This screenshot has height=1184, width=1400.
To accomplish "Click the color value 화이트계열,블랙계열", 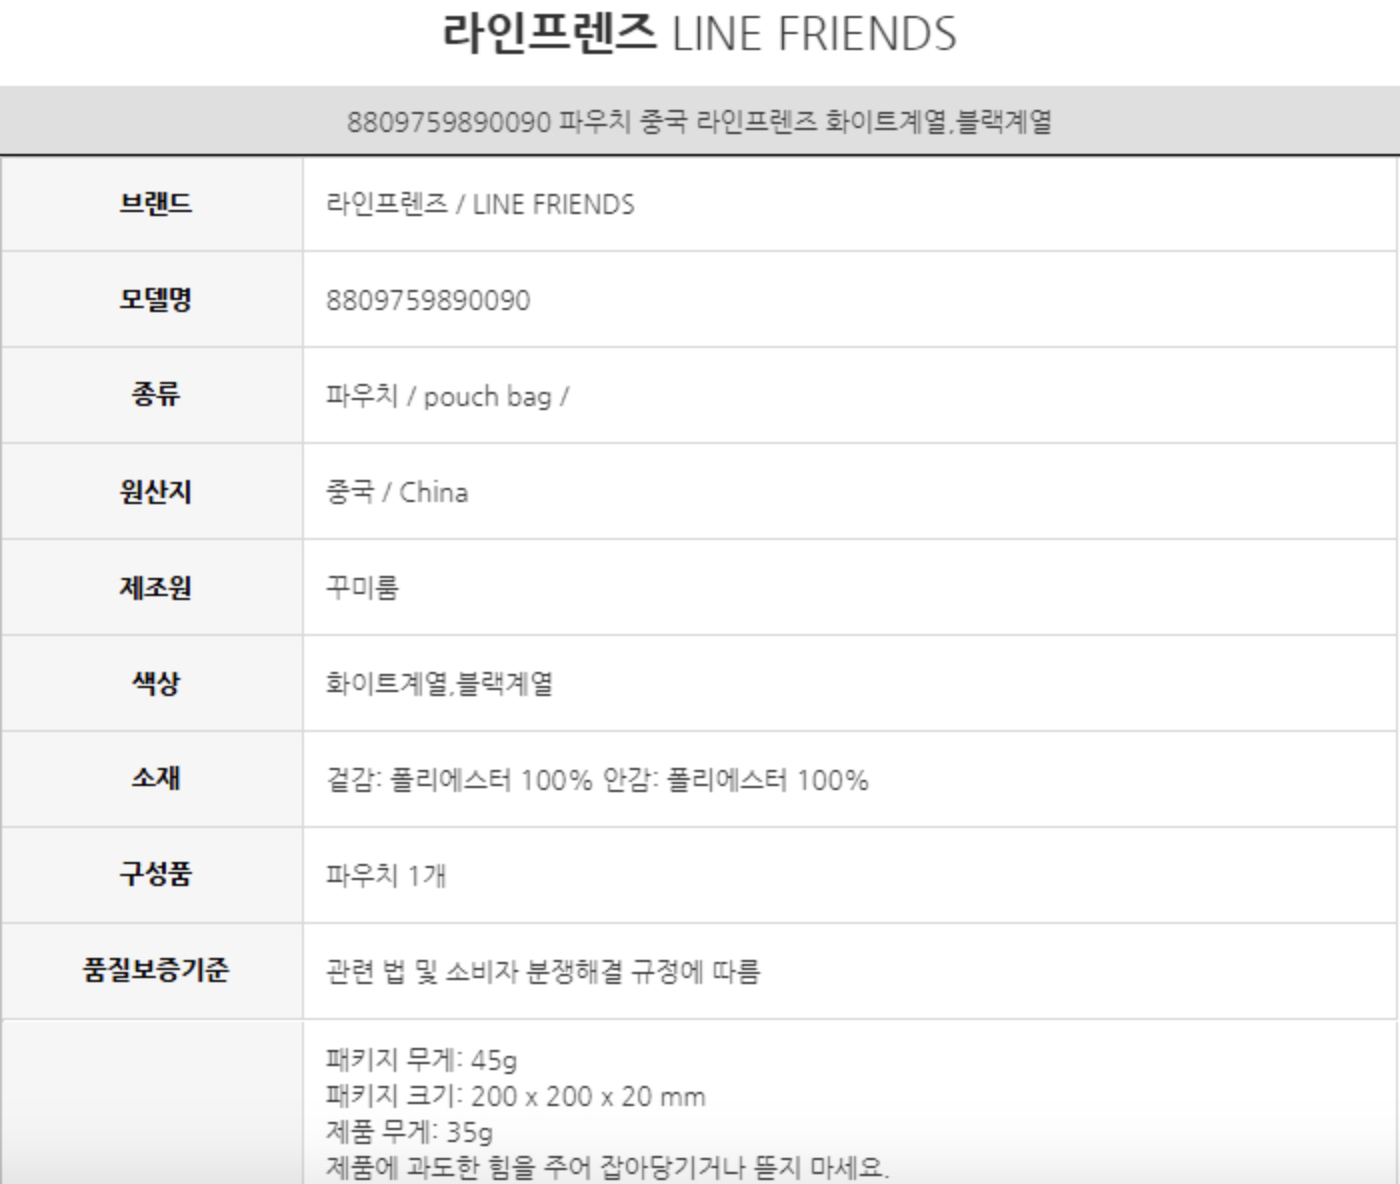I will point(439,683).
